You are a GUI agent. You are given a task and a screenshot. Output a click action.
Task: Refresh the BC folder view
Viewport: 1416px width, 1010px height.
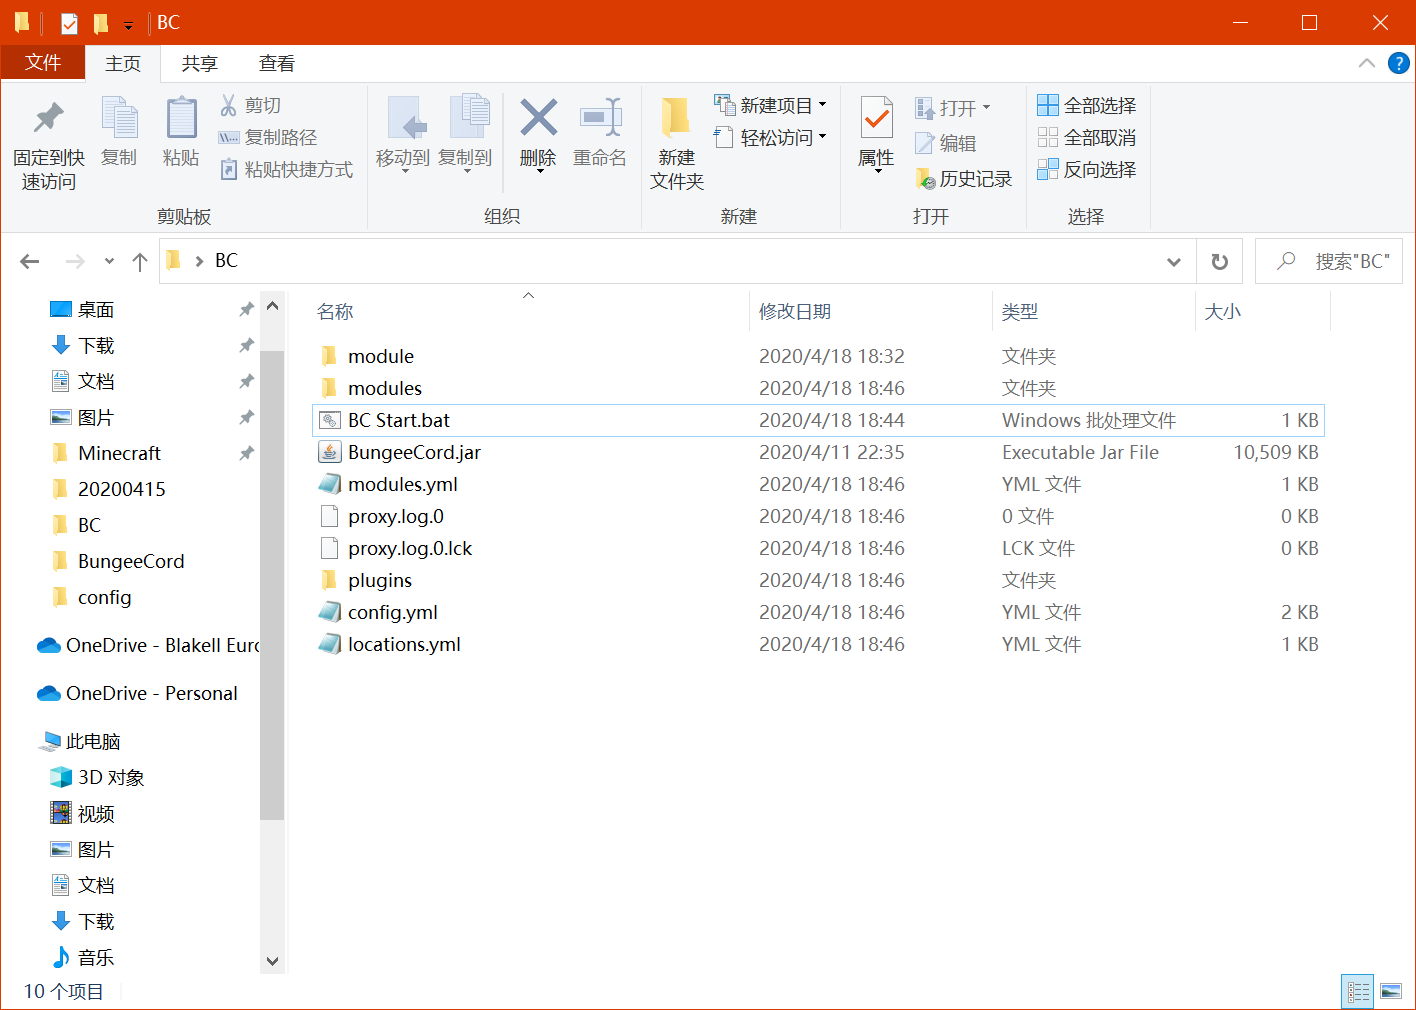1220,261
